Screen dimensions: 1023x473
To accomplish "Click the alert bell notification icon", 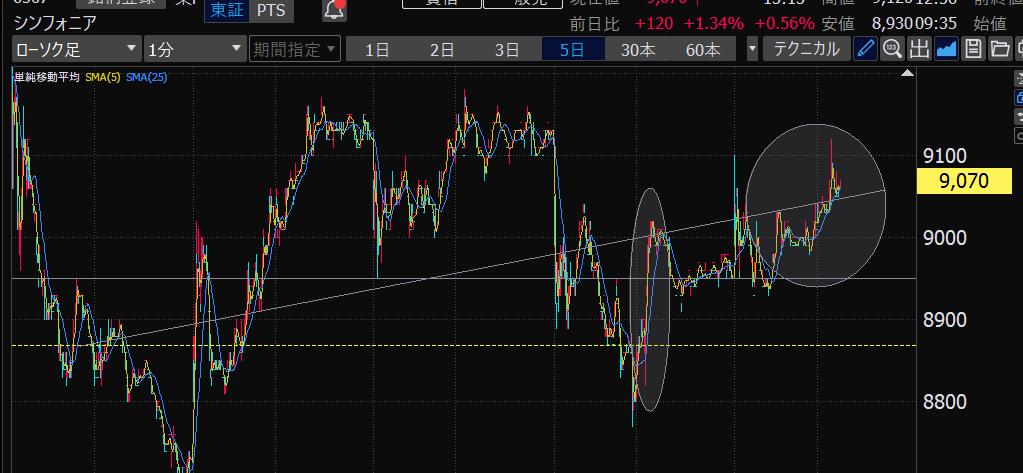I will pos(335,10).
